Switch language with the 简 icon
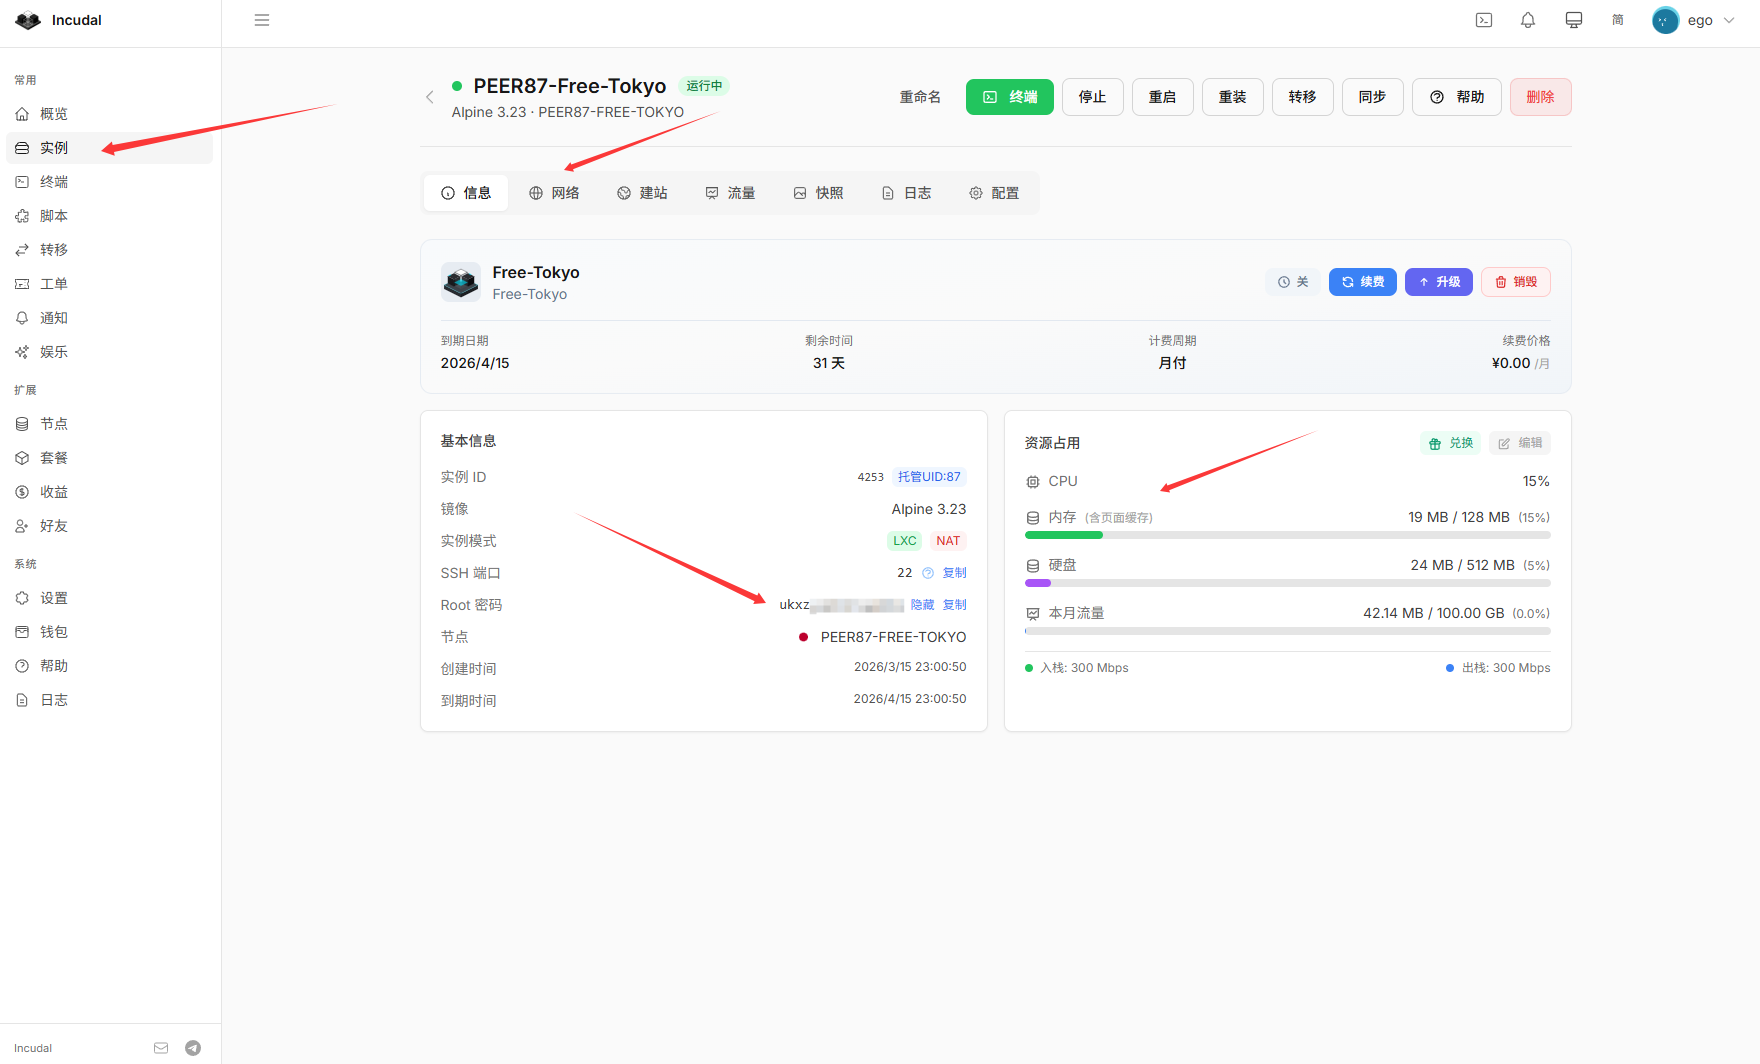Screen dimensions: 1760x1064 point(1618,20)
